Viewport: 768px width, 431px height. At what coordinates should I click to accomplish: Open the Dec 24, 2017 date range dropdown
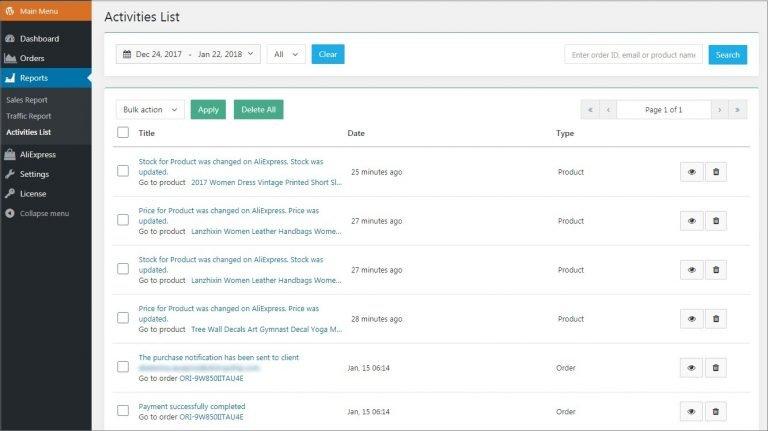click(188, 54)
